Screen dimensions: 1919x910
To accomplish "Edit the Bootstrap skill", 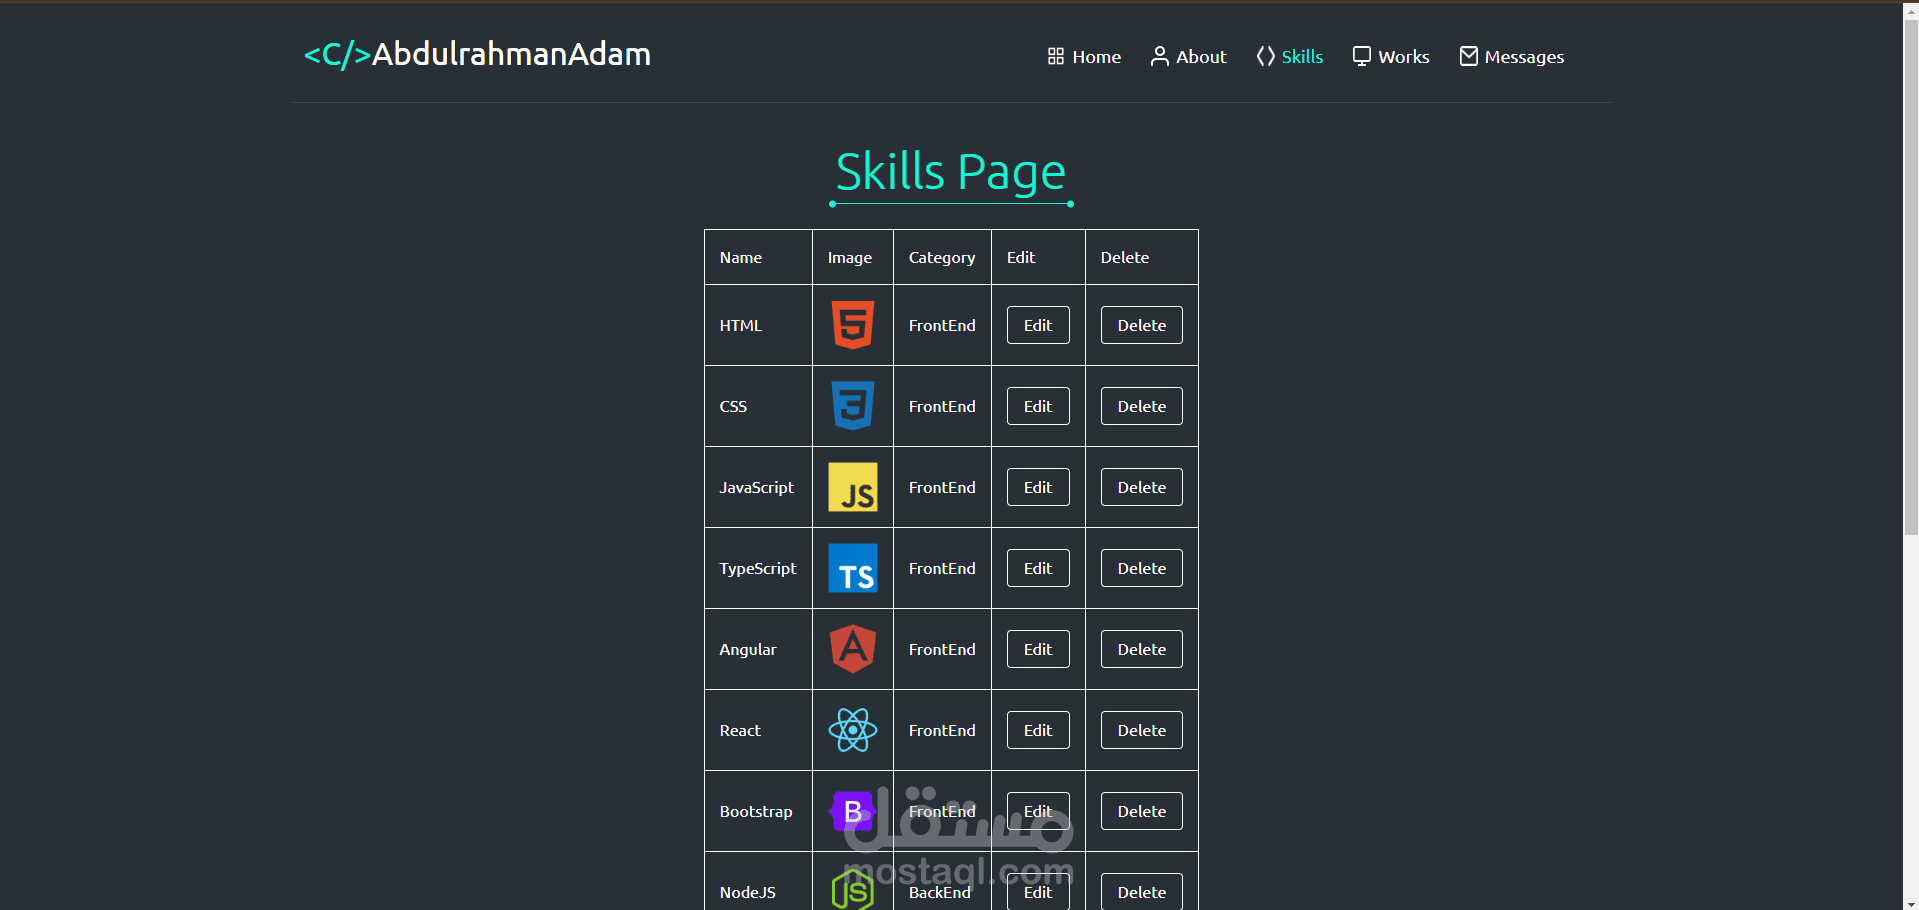I will click(x=1038, y=811).
